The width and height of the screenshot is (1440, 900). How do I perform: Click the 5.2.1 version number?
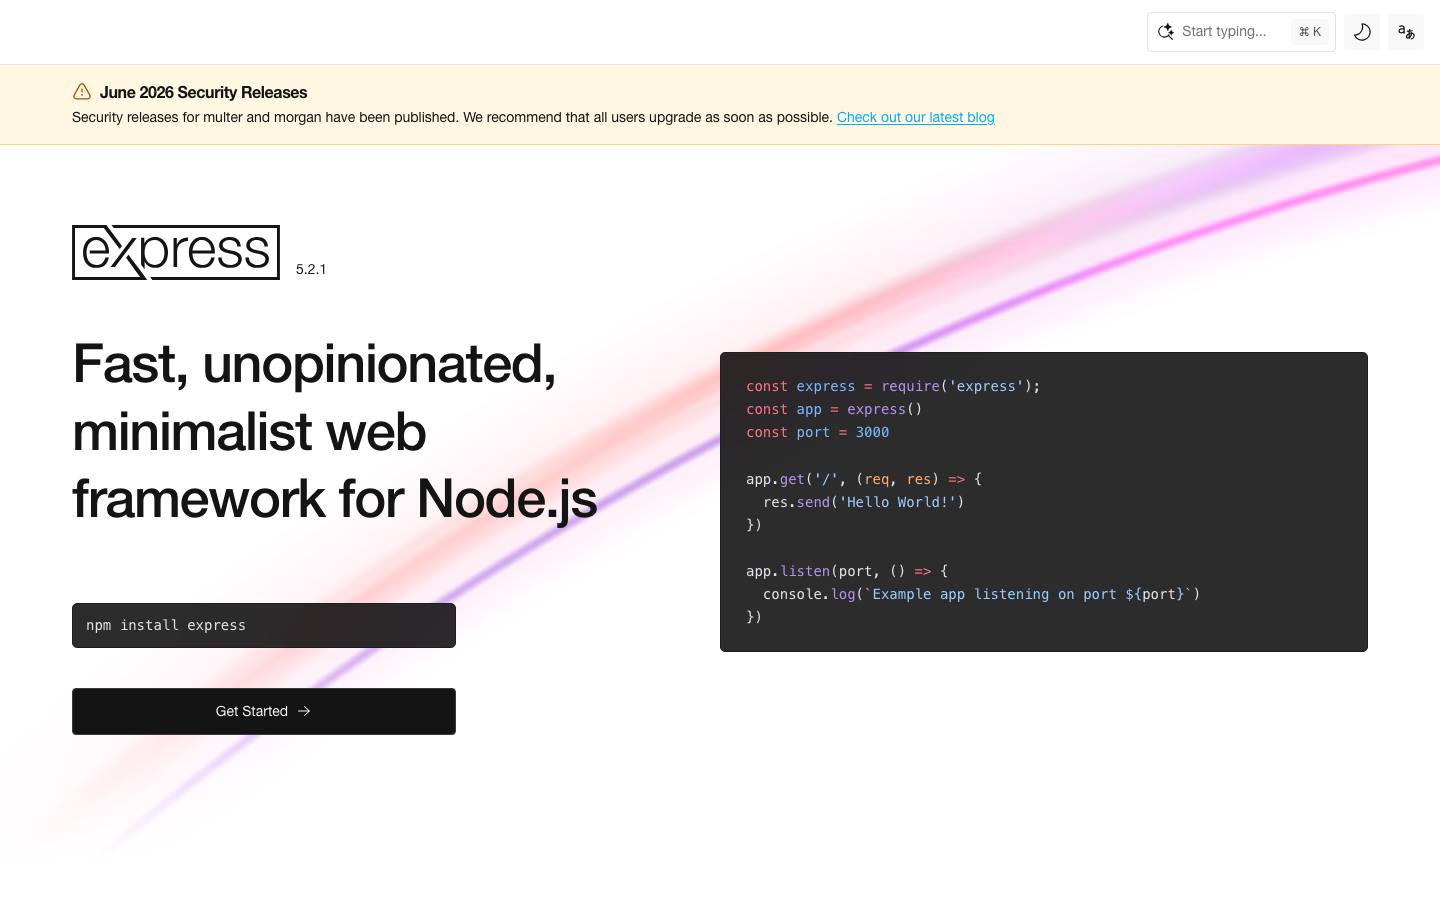click(x=311, y=269)
